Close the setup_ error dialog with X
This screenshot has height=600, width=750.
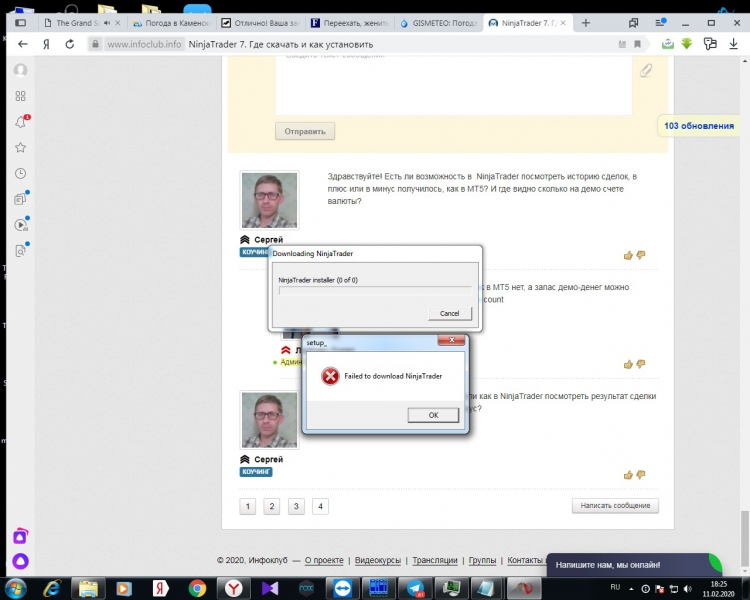click(451, 340)
